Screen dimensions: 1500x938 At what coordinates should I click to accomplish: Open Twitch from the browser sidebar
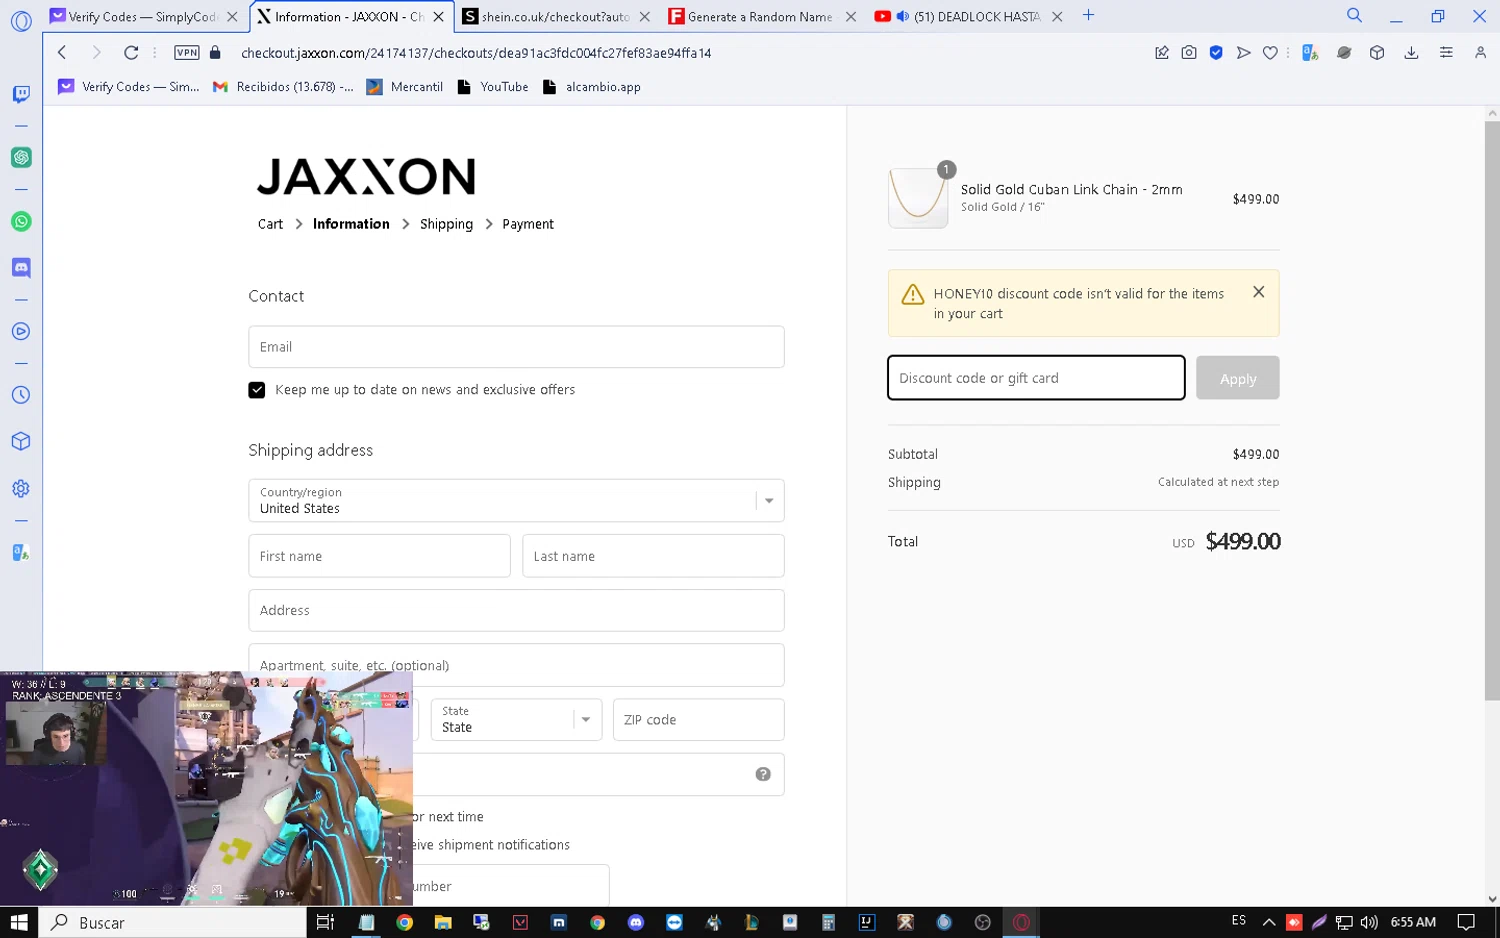click(21, 94)
